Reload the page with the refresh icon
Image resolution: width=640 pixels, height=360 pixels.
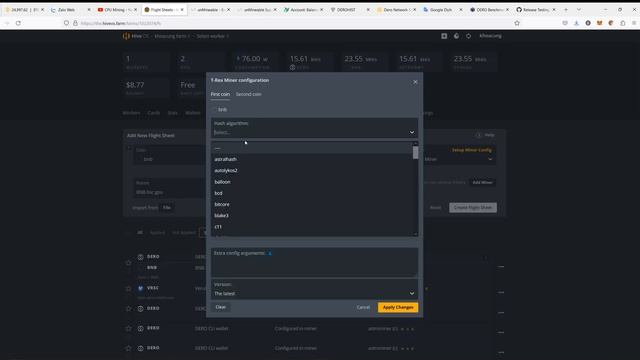pos(18,23)
